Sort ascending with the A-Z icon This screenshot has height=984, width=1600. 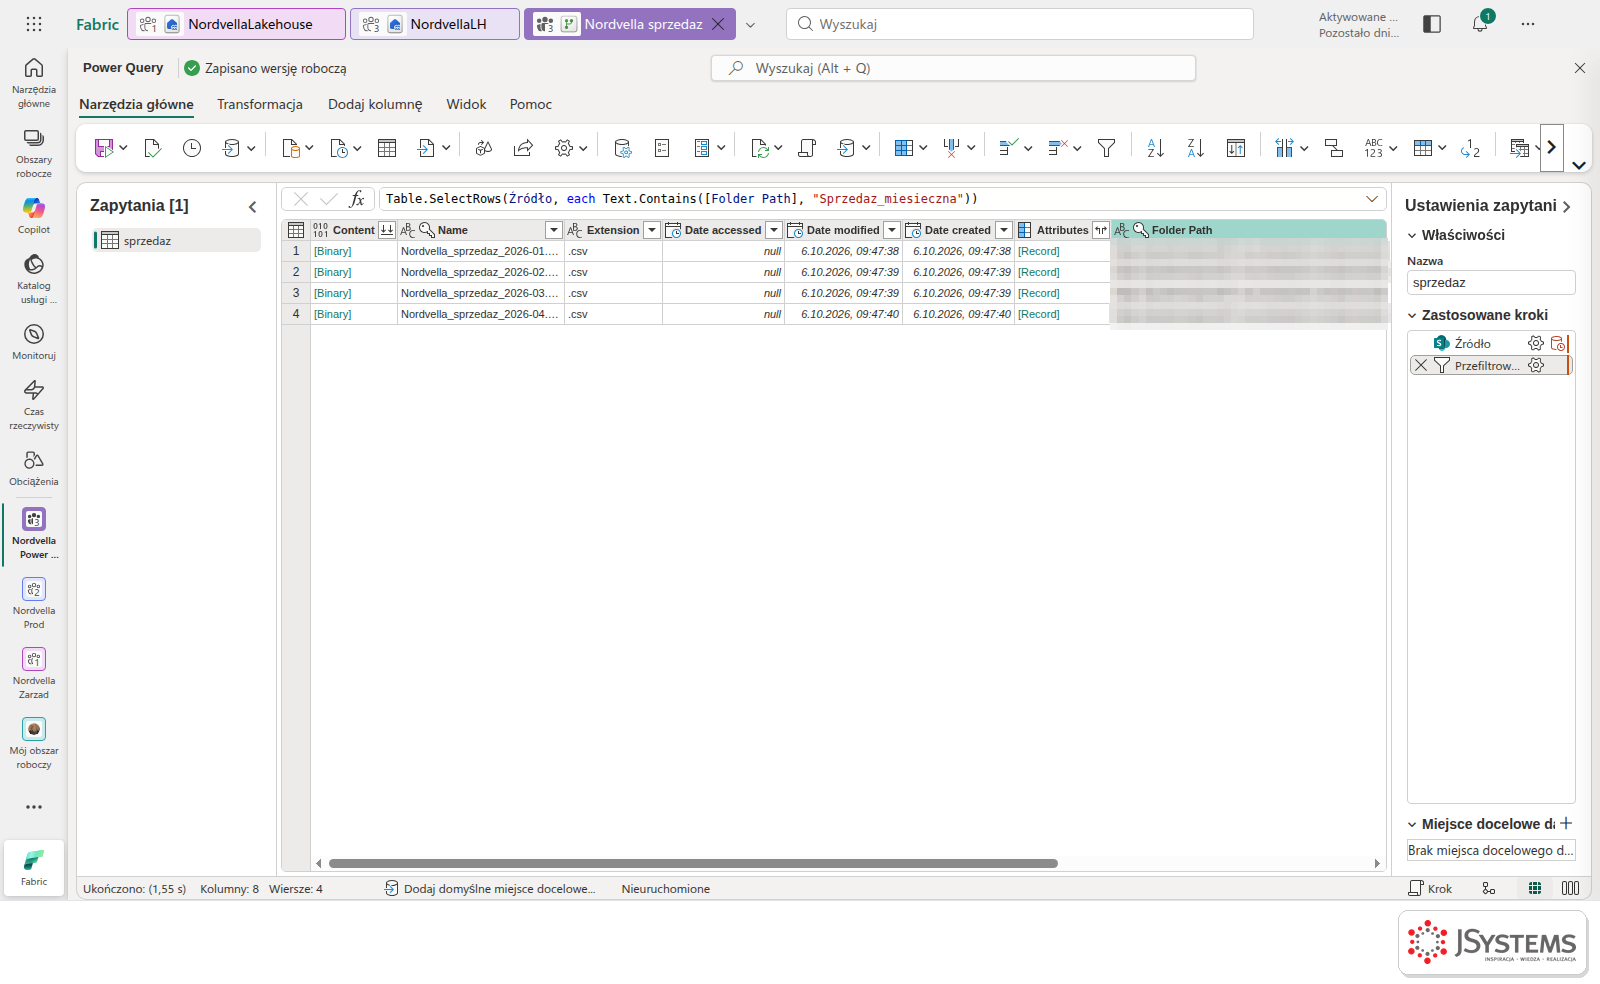point(1155,148)
